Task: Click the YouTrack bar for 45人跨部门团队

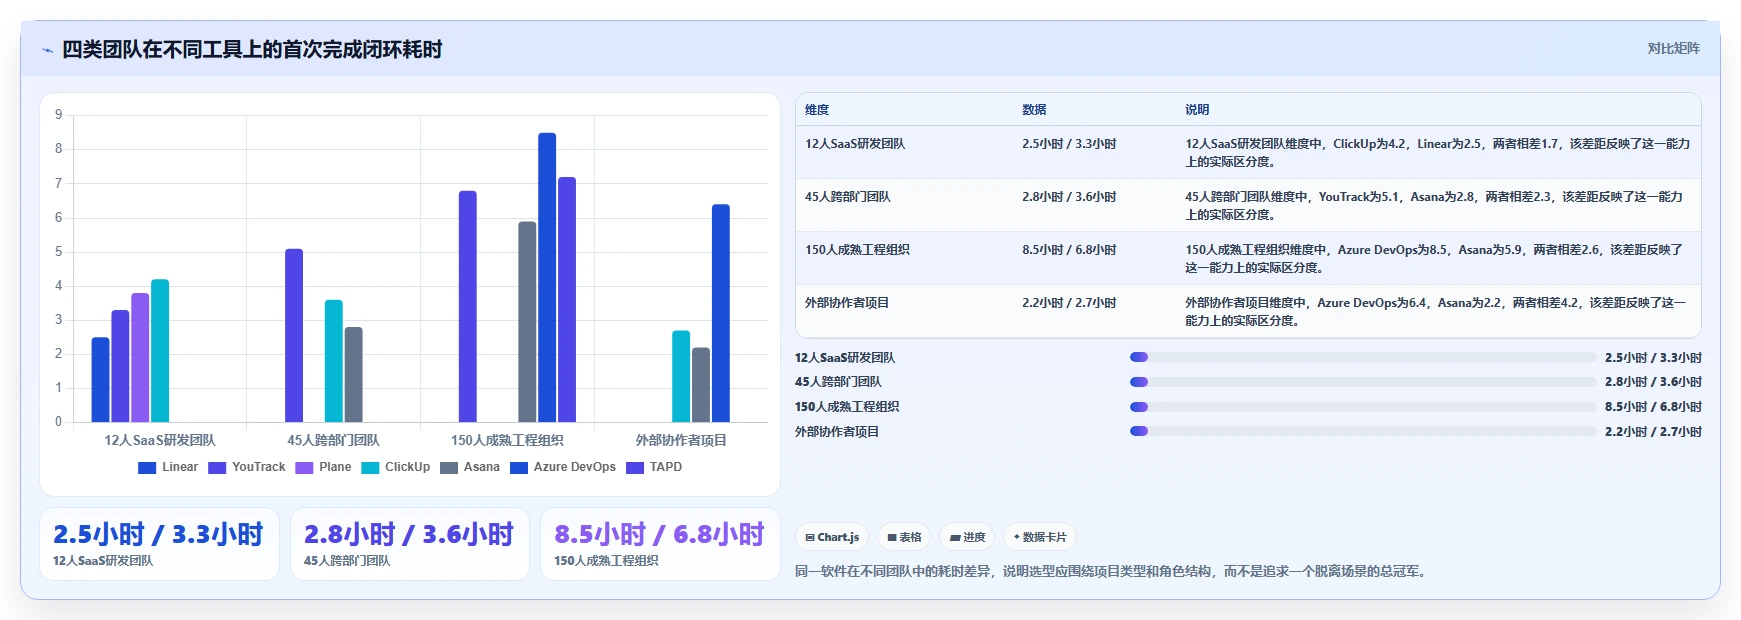Action: (x=294, y=335)
